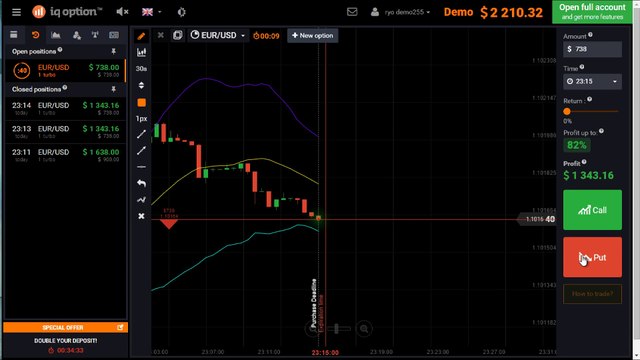Click Open full account button

(x=592, y=12)
